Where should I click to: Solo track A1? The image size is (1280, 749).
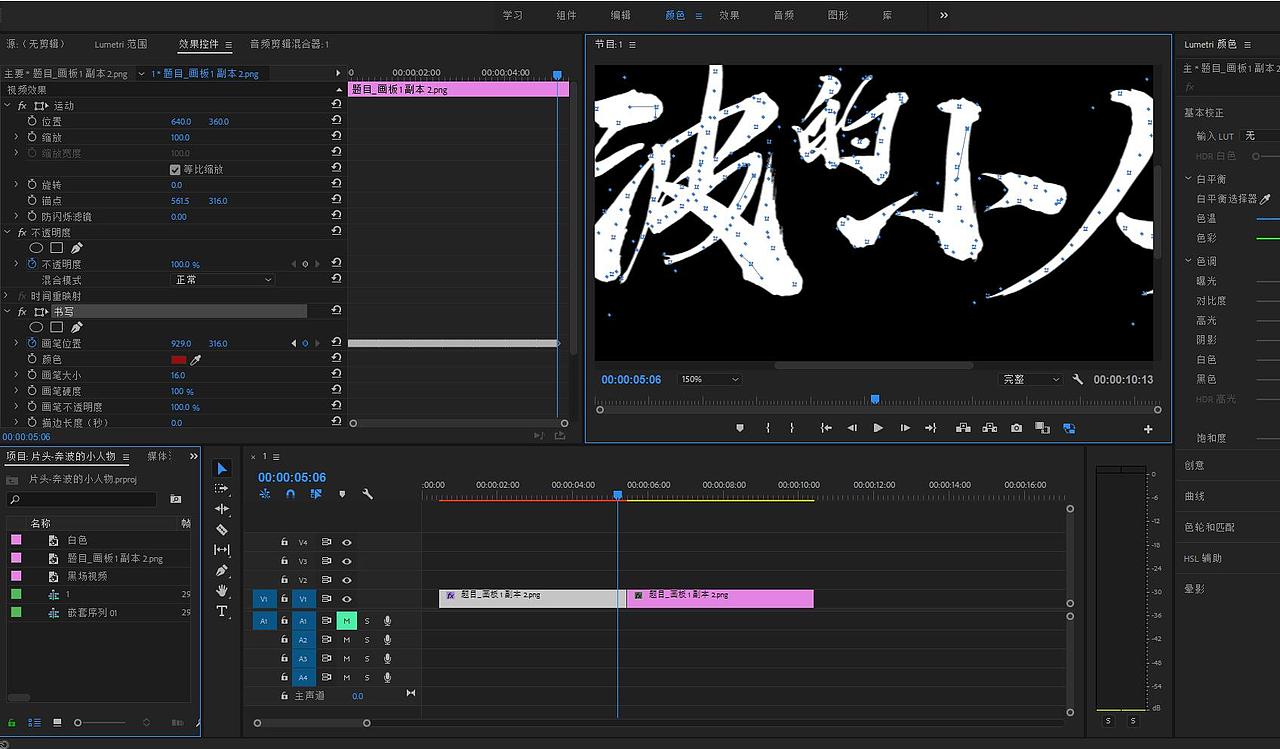pos(367,621)
